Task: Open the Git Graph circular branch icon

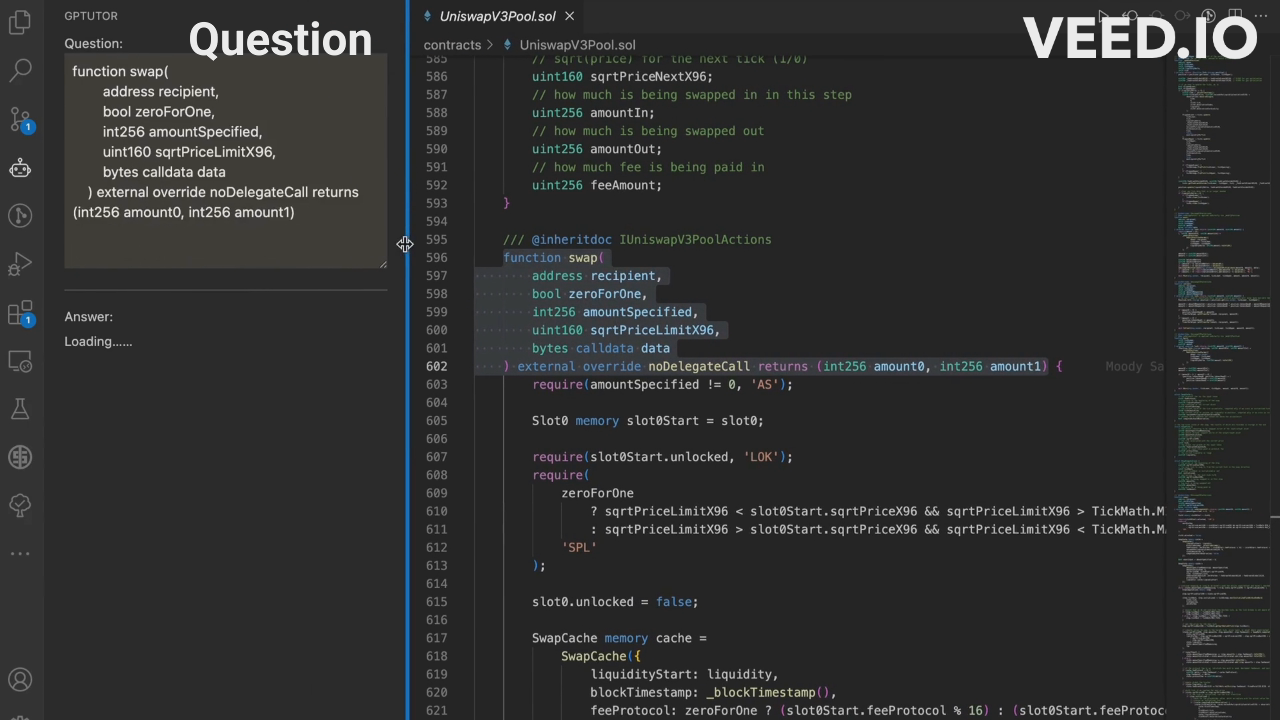Action: (x=20, y=216)
